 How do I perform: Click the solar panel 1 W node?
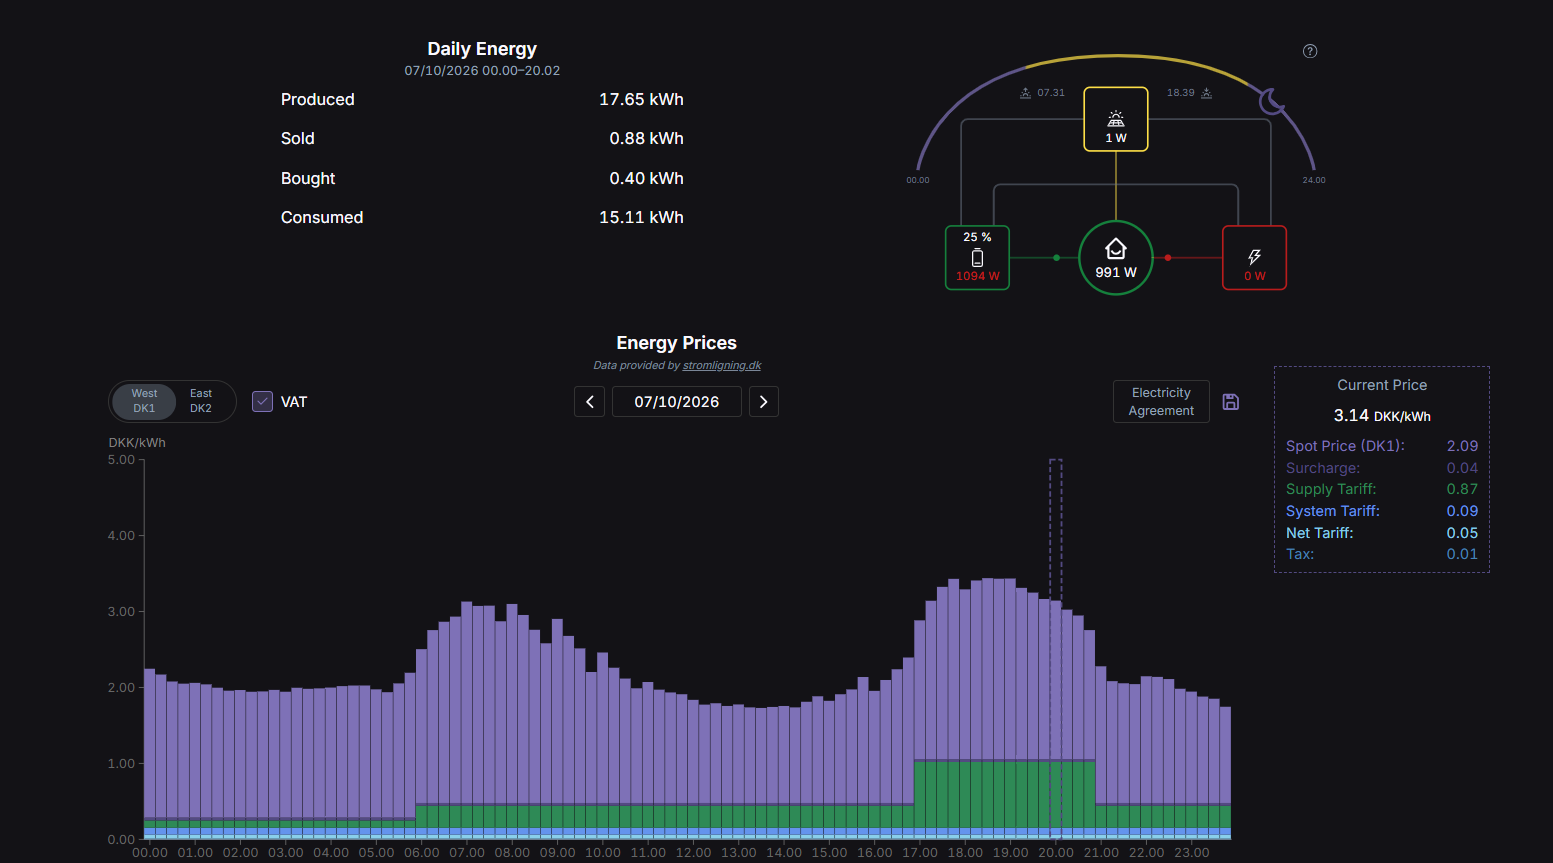[1116, 119]
